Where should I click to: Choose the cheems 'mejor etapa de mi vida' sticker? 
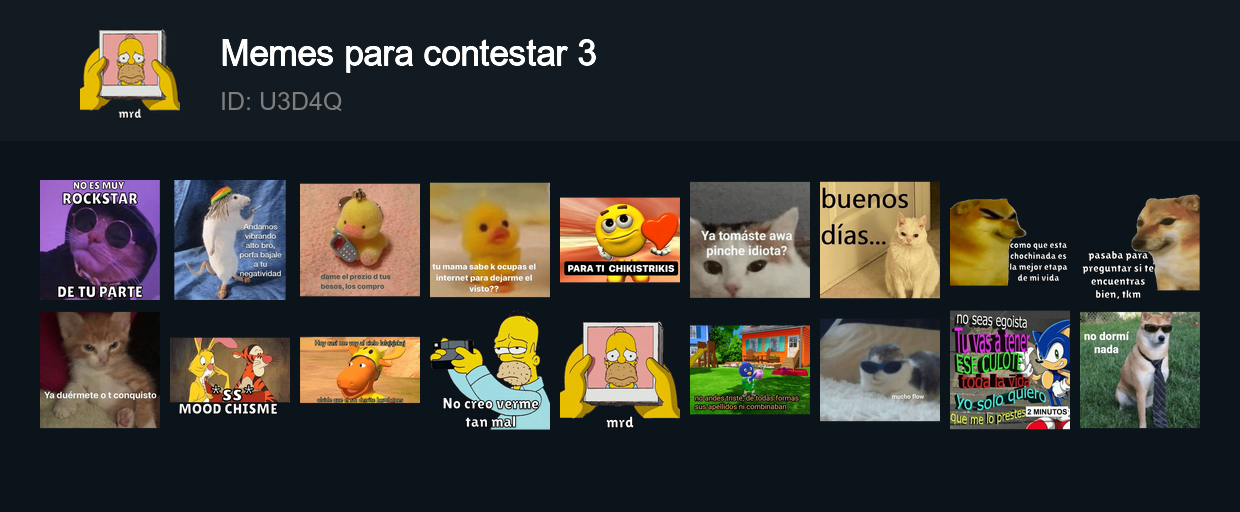1010,241
